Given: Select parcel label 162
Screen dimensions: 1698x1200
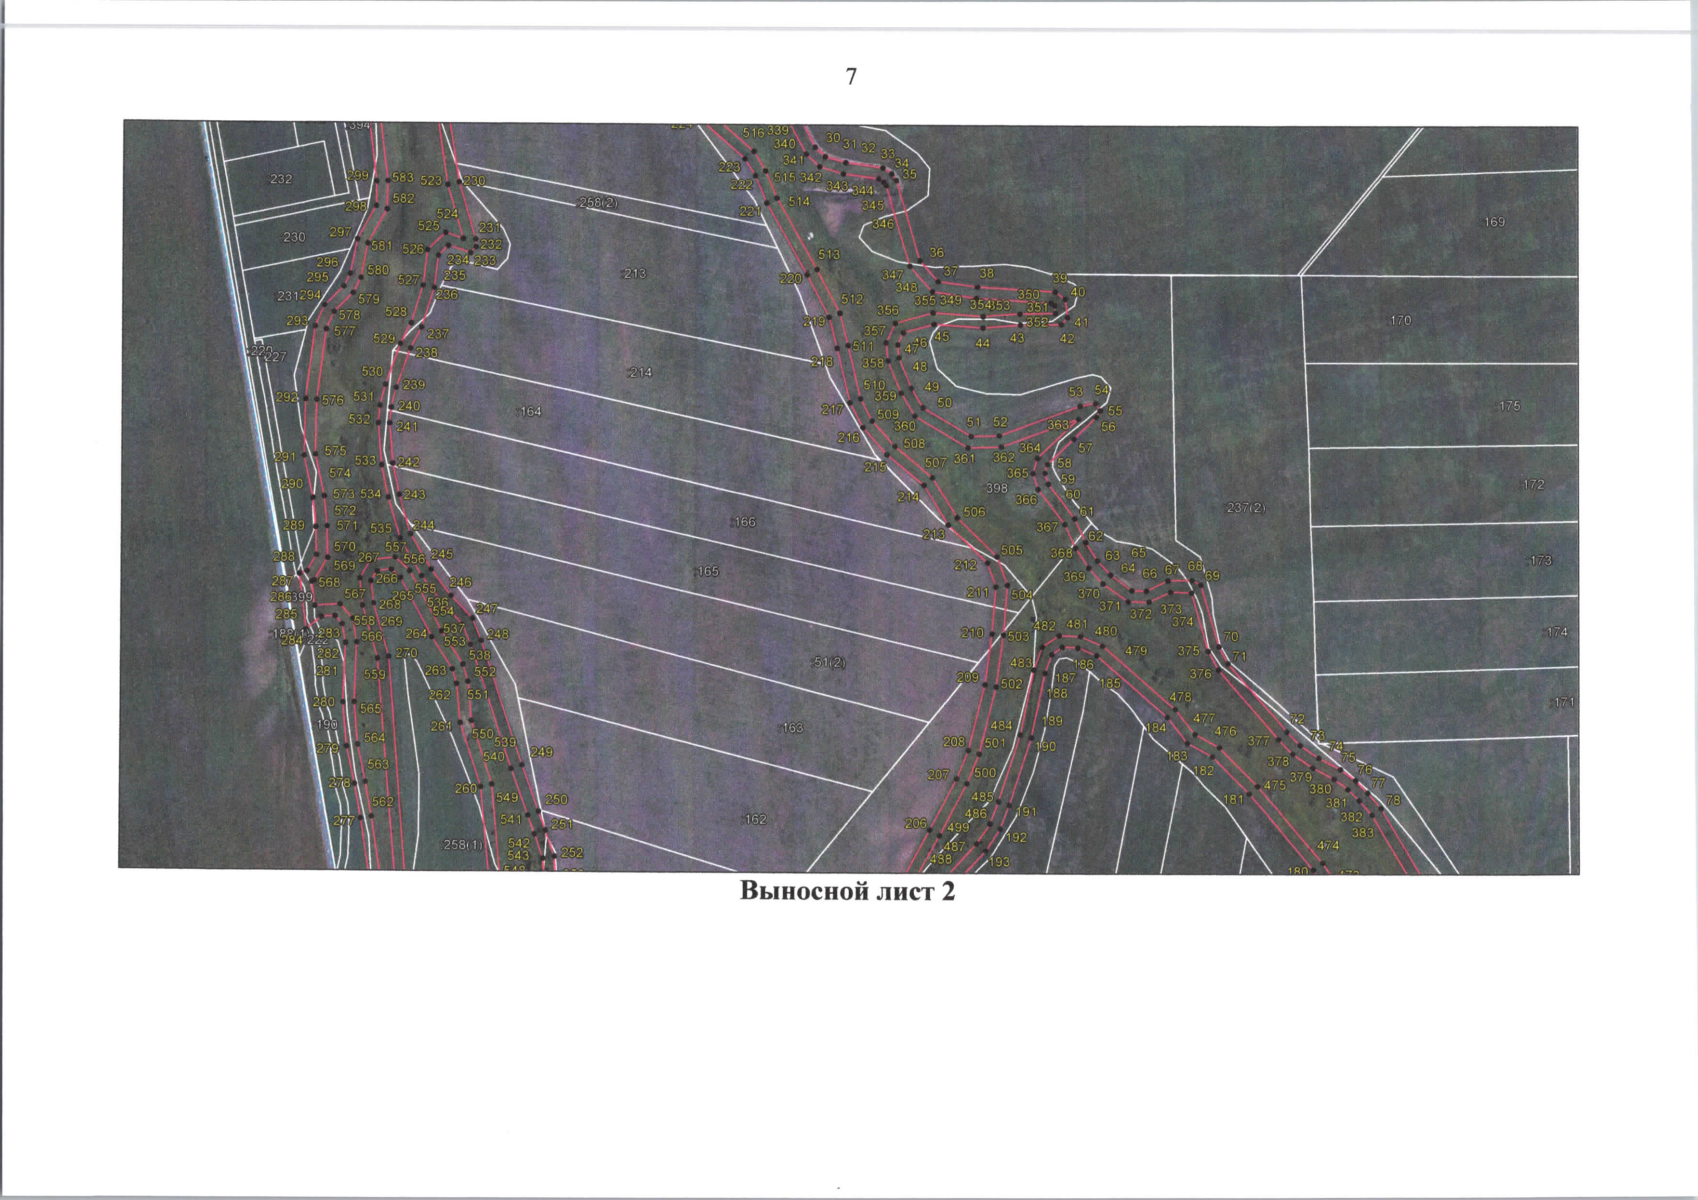Looking at the screenshot, I should coord(755,819).
